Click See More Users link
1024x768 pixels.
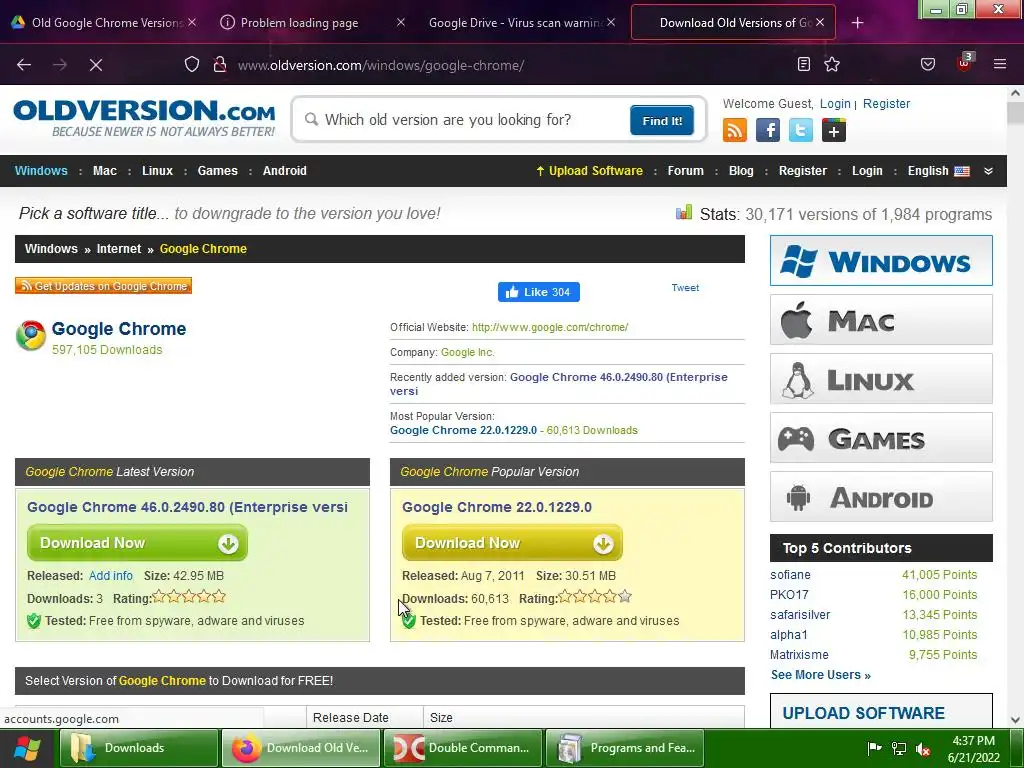coord(820,675)
